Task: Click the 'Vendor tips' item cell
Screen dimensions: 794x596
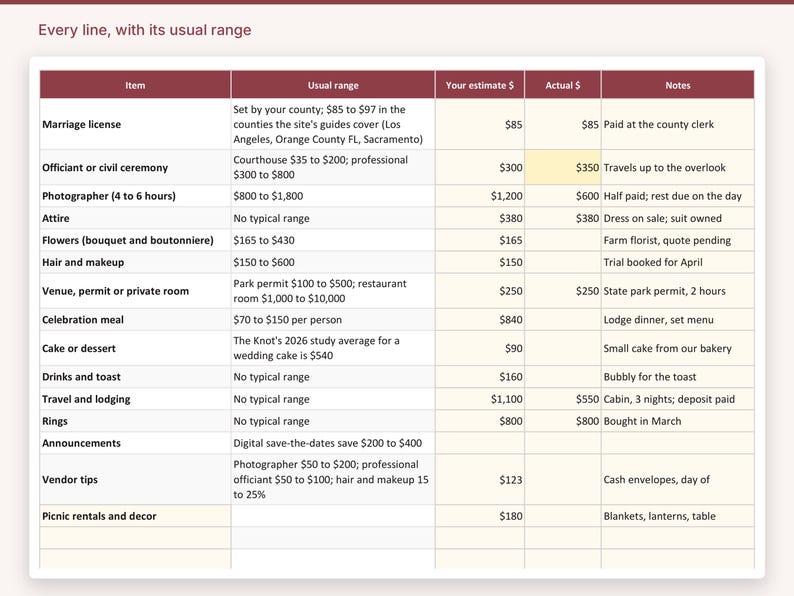Action: tap(135, 480)
